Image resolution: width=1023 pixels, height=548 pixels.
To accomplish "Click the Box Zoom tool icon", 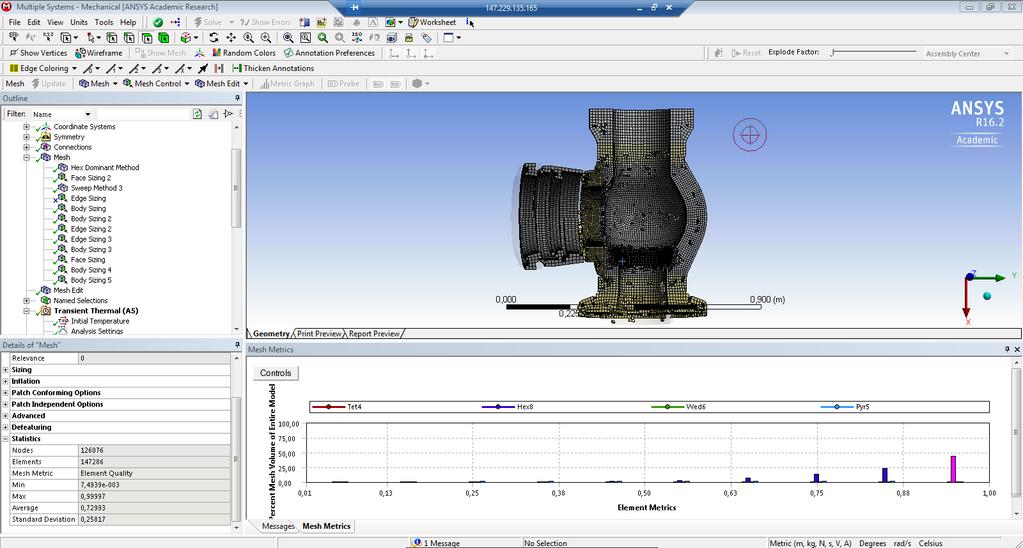I will click(x=266, y=37).
